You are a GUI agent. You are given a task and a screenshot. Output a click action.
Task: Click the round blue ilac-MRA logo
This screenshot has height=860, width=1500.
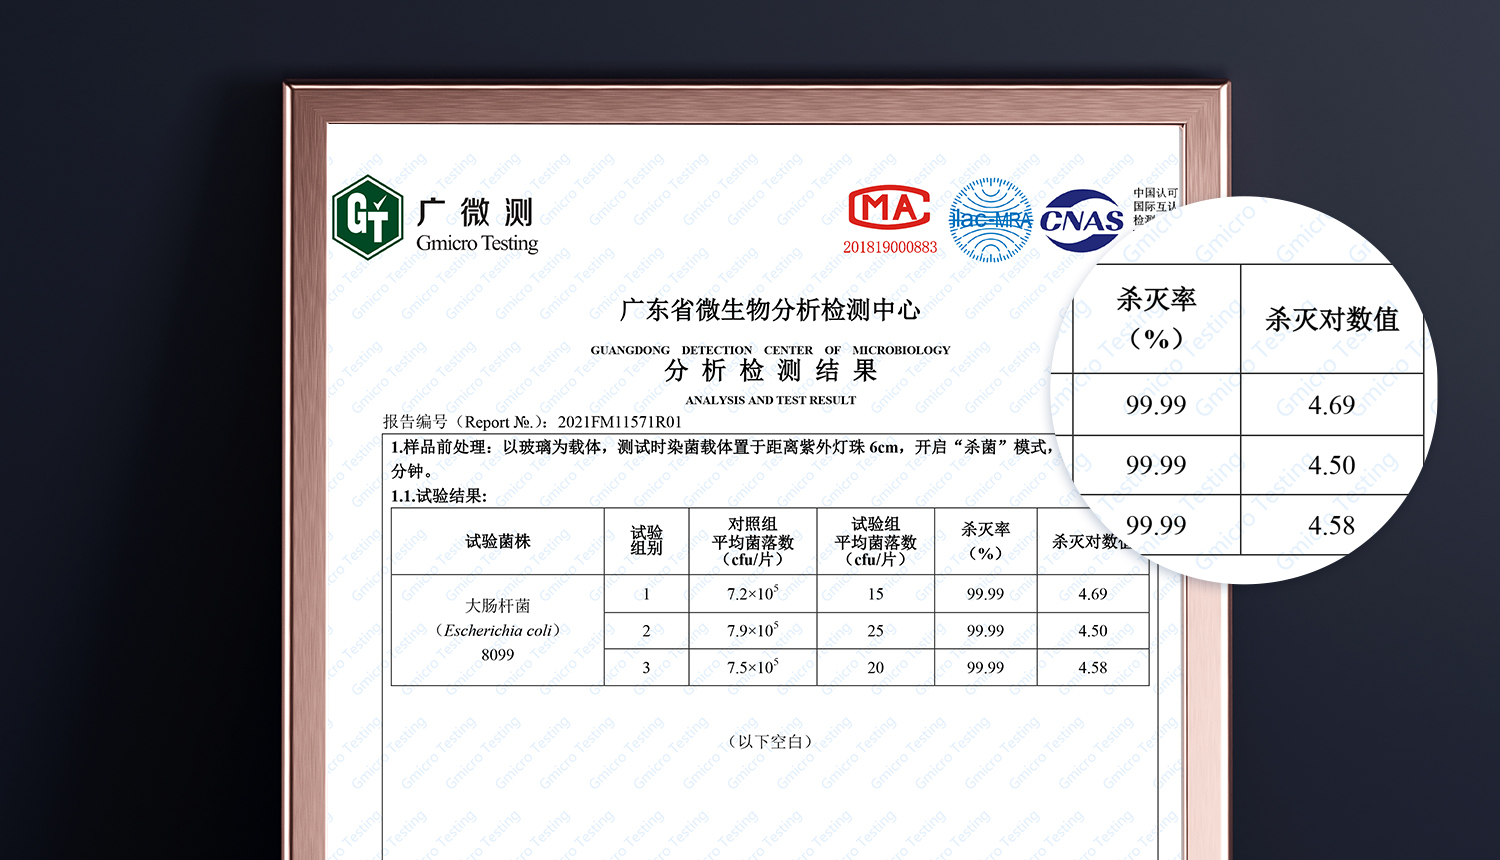[990, 220]
